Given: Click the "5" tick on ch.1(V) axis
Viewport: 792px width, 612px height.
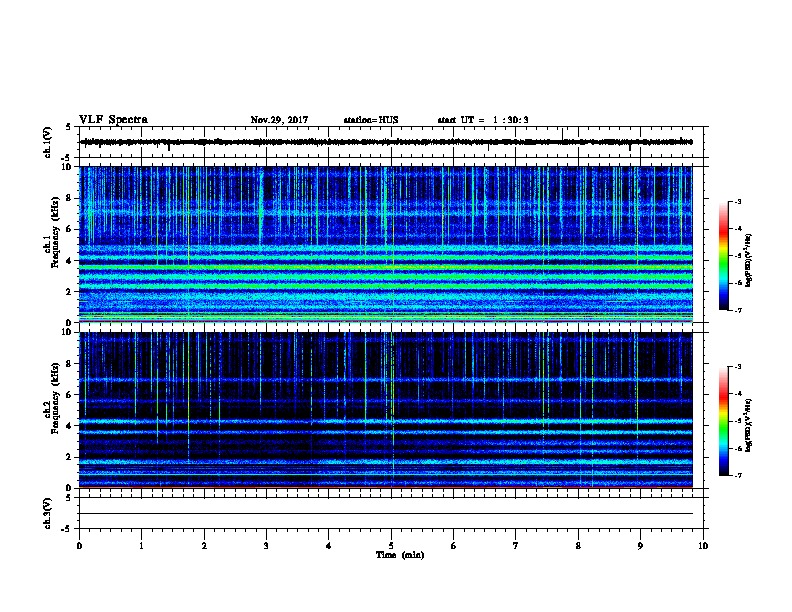Looking at the screenshot, I should [68, 127].
